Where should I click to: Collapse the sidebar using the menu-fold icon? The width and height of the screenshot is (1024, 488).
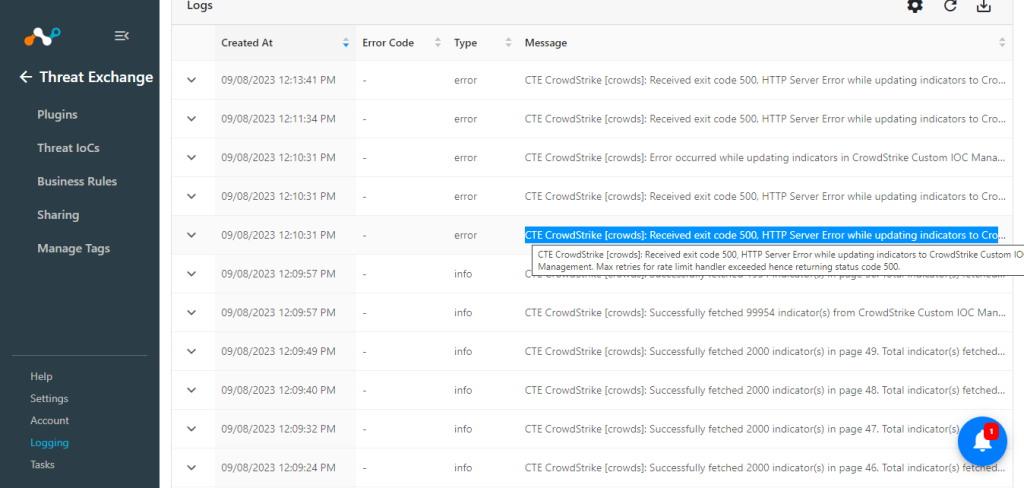click(121, 36)
